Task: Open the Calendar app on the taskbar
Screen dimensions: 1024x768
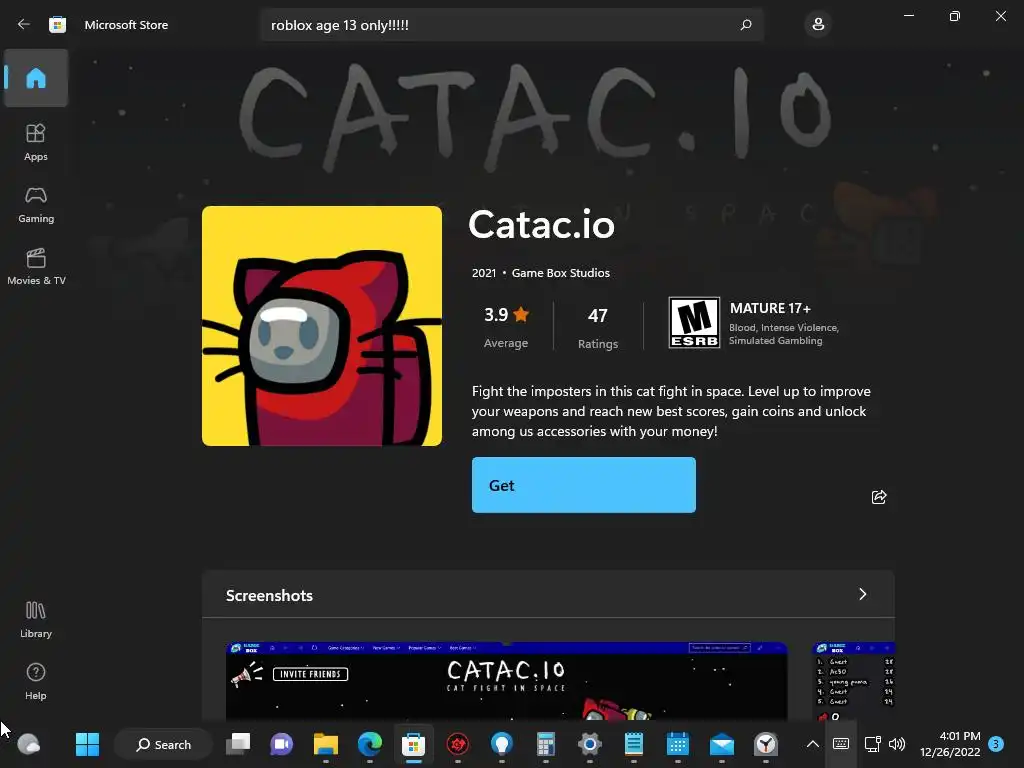Action: coord(677,744)
